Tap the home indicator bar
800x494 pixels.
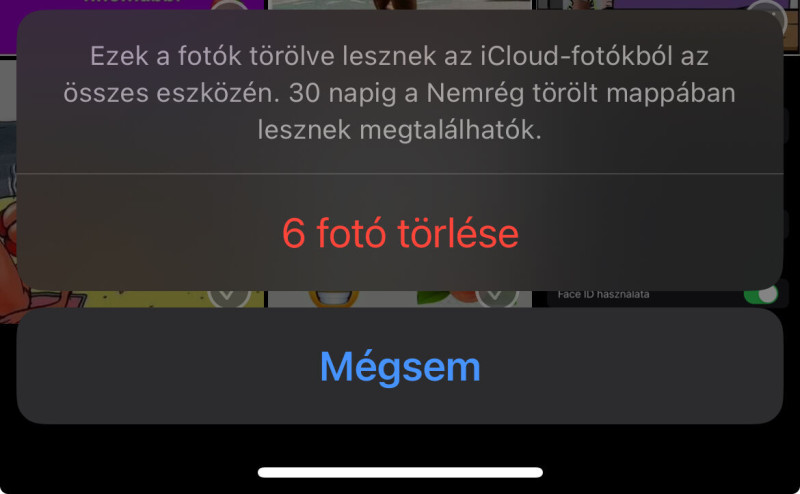click(x=400, y=473)
